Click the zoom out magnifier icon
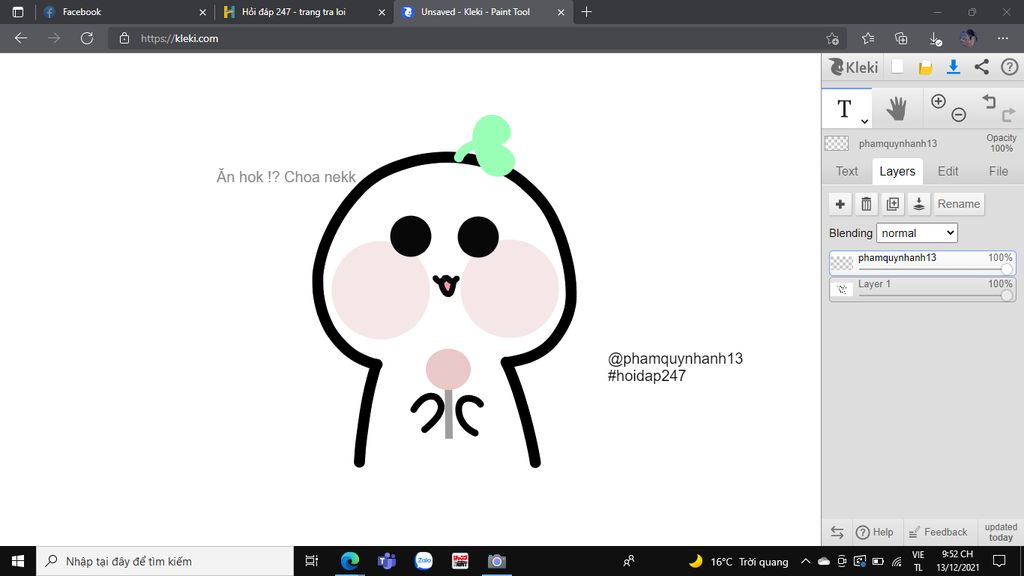 pyautogui.click(x=958, y=115)
